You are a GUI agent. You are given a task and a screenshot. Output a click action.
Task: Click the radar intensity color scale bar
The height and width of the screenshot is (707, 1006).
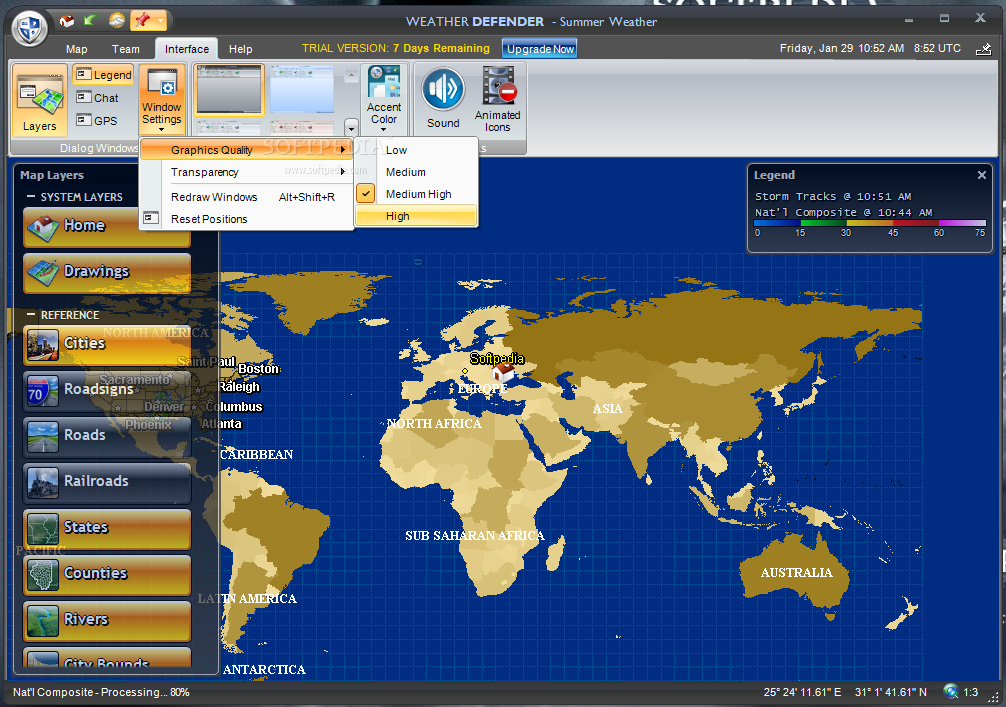[870, 223]
